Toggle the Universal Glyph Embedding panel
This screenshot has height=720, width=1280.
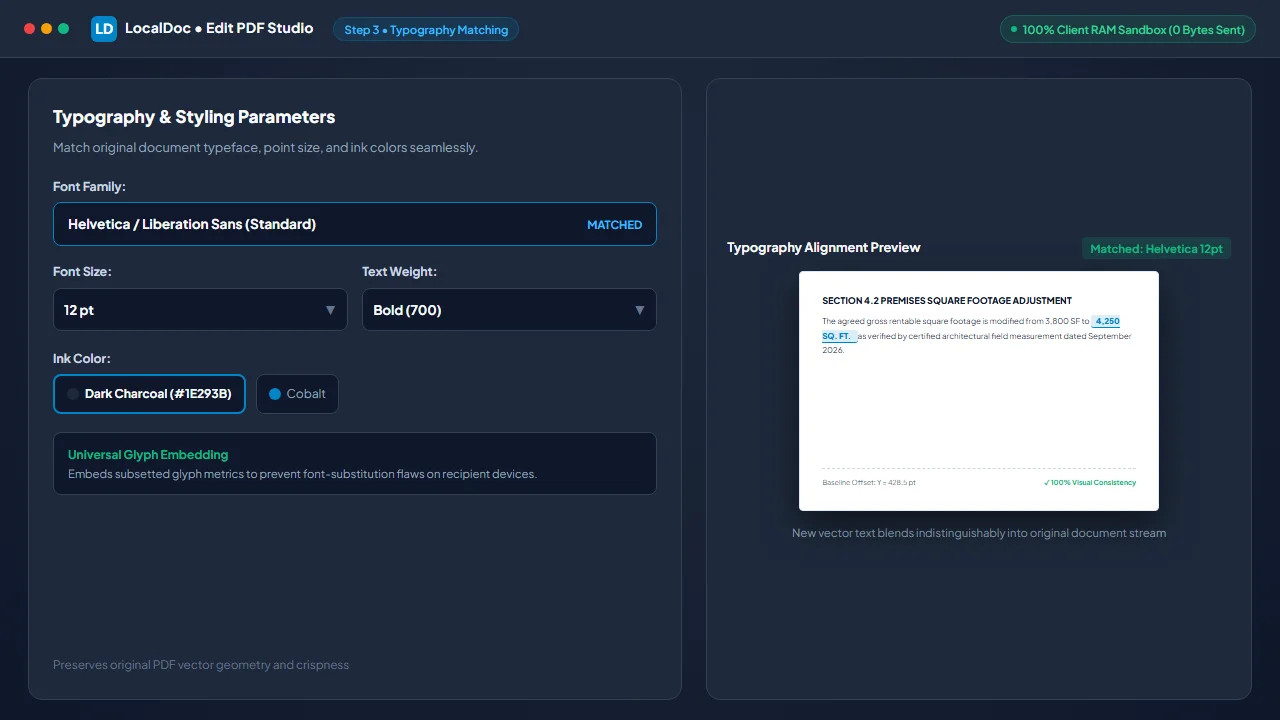[355, 464]
